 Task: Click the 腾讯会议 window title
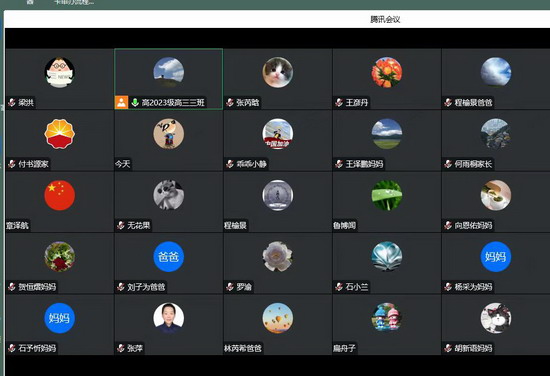coord(385,19)
